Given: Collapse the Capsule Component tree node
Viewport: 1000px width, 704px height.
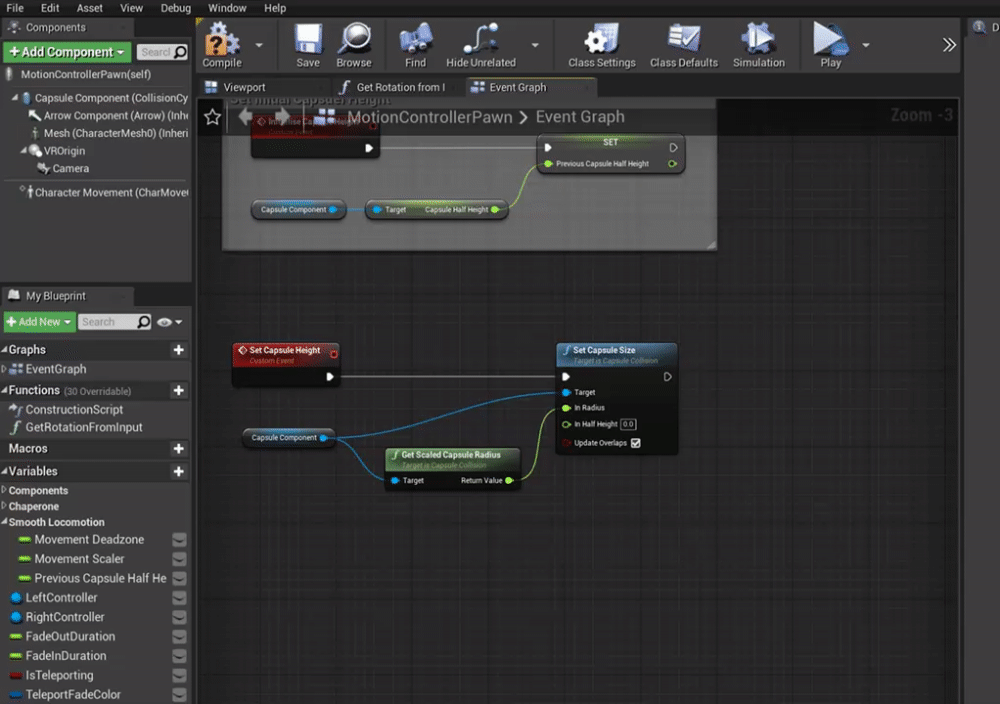Looking at the screenshot, I should click(15, 98).
